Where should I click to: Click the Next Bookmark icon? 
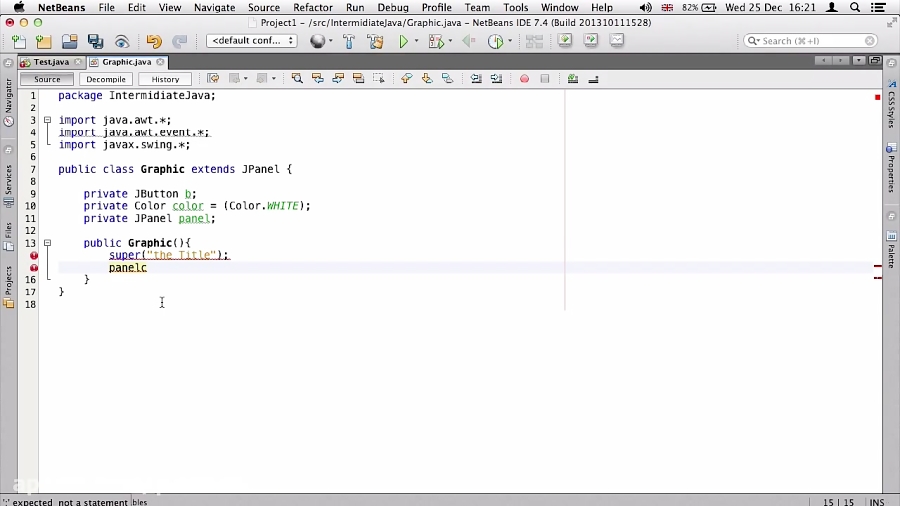tap(427, 79)
